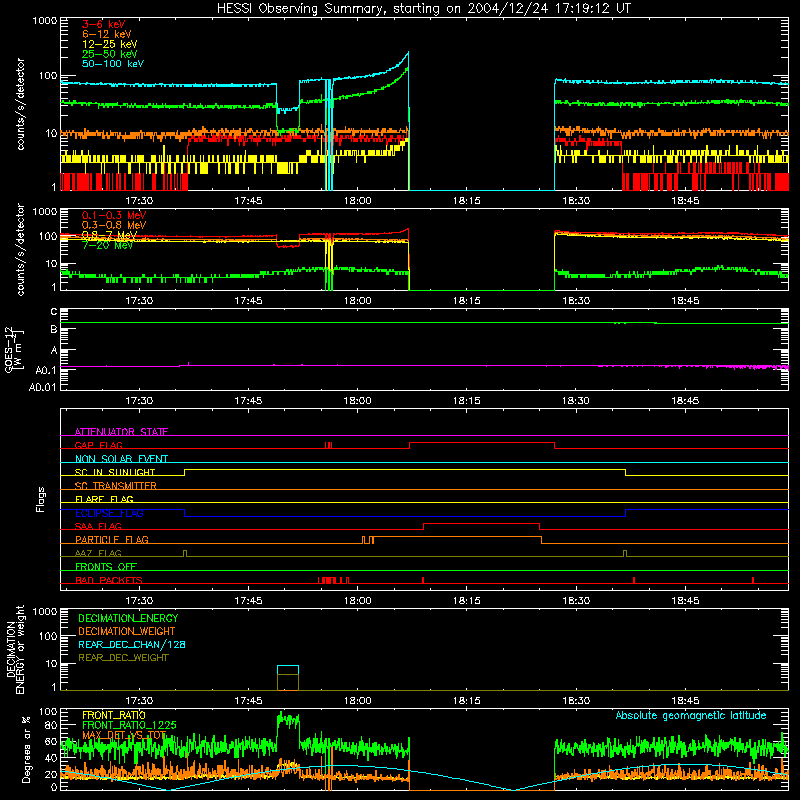
Task: Click the 7-20 MeV legend label
Action: click(x=107, y=245)
